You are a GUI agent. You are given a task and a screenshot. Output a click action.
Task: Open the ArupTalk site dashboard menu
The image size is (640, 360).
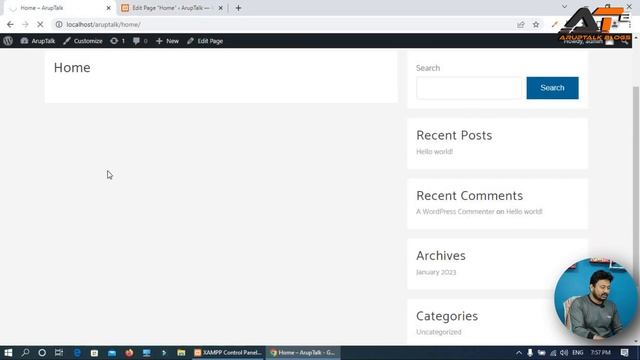(38, 41)
